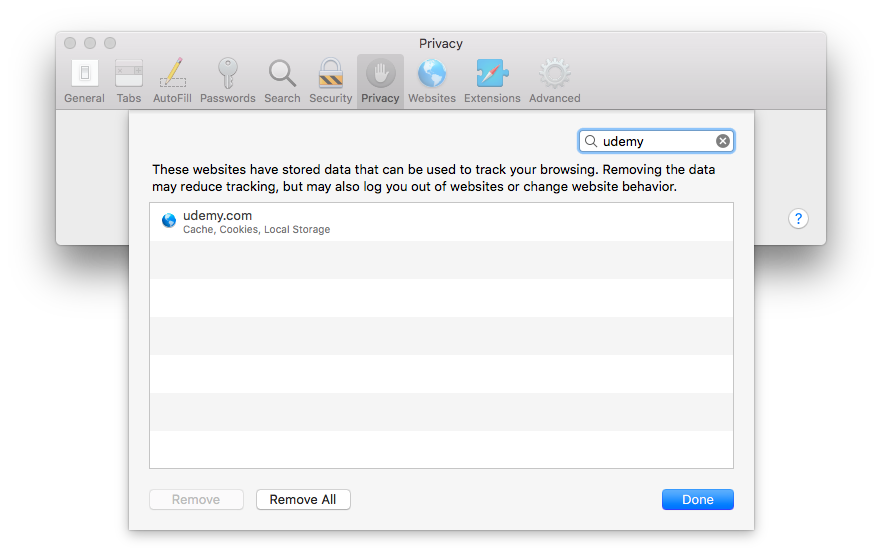Close the Privacy preferences window

click(x=70, y=43)
